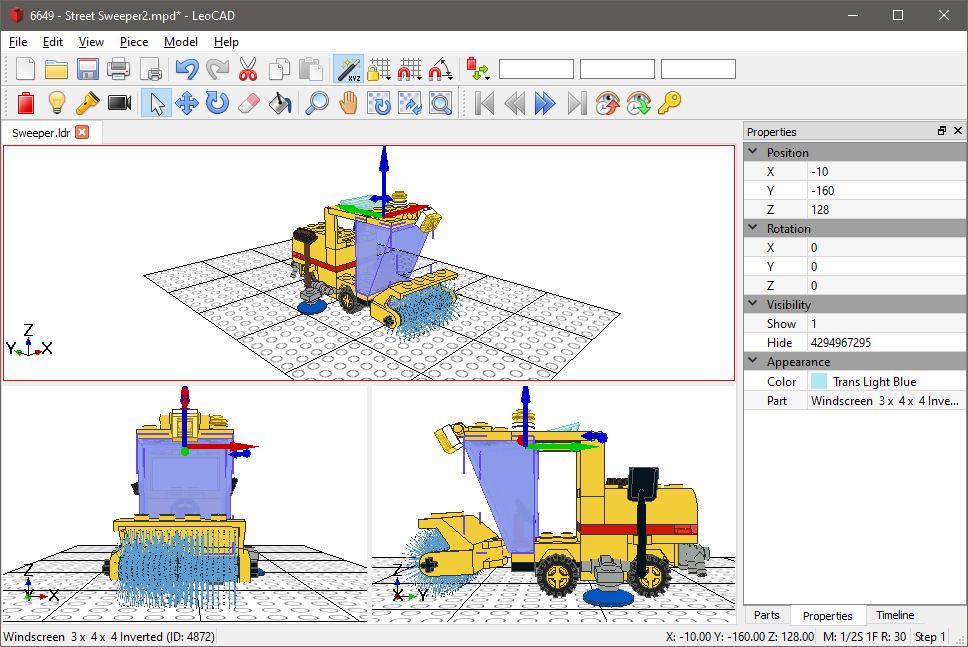968x647 pixels.
Task: Select the Delete eraser tool
Action: (x=248, y=102)
